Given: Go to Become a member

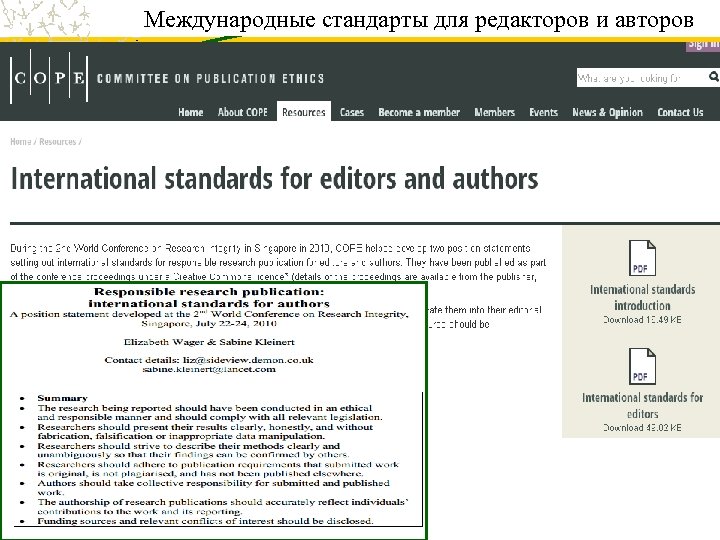Looking at the screenshot, I should coord(419,112).
